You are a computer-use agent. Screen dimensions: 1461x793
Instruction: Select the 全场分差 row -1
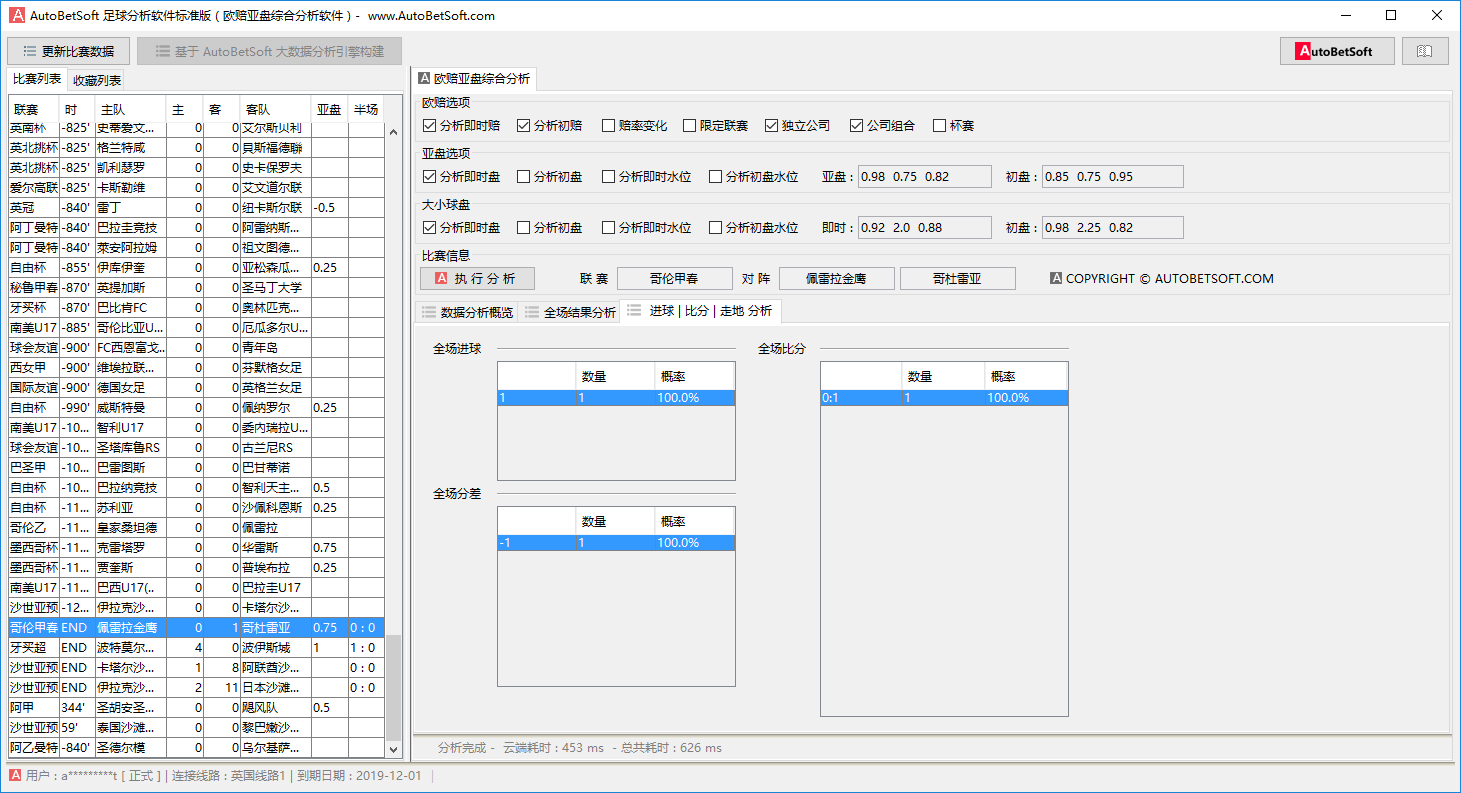[x=616, y=542]
